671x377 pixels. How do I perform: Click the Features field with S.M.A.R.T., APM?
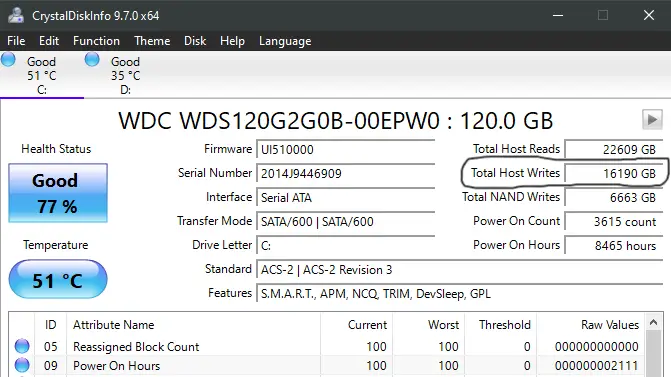point(460,294)
